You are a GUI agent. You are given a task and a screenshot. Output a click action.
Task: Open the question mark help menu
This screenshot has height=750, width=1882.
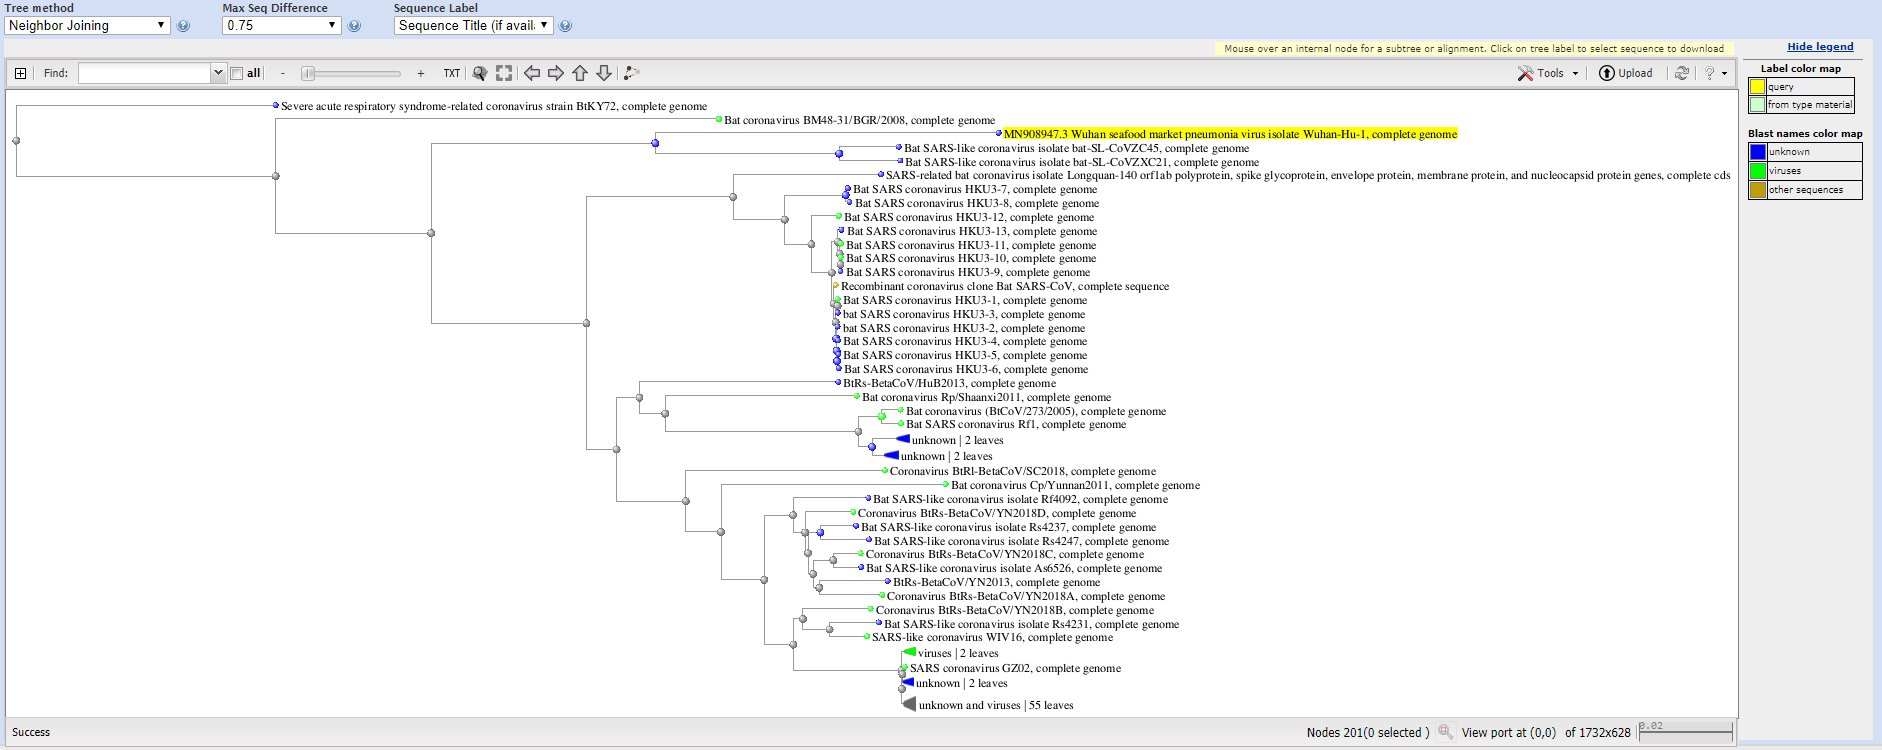[1714, 73]
